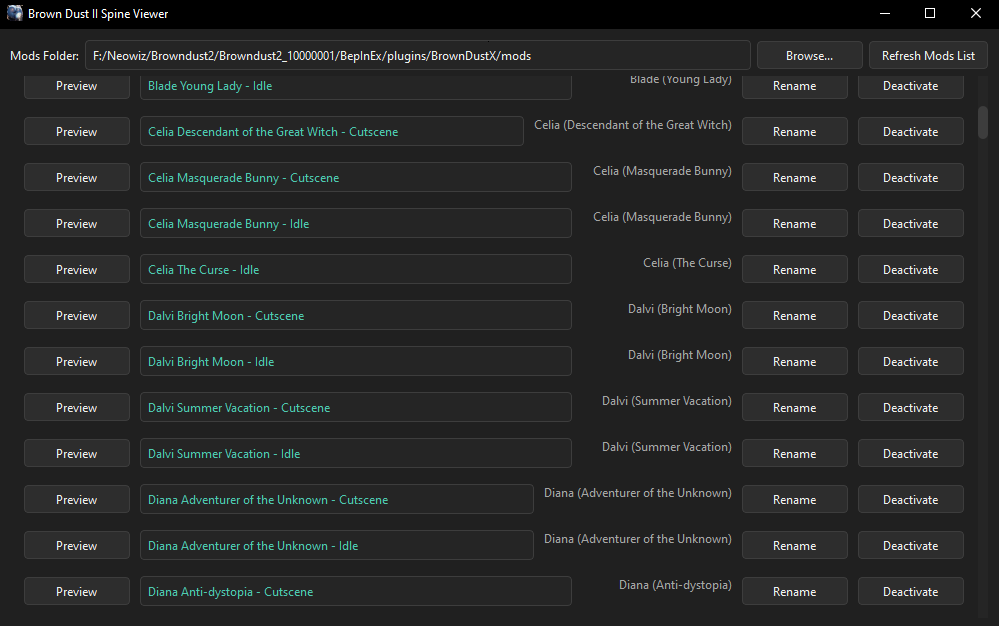Deactivate the Dalvi Bright Moon cutscene mod
The width and height of the screenshot is (999, 626).
910,315
